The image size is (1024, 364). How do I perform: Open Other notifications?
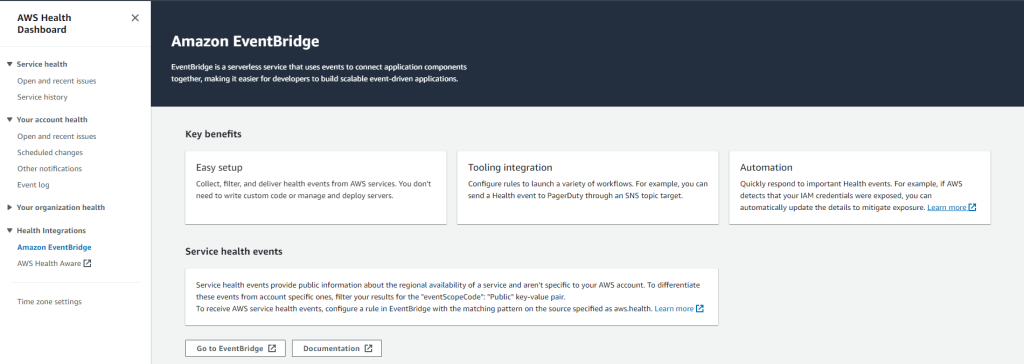pyautogui.click(x=50, y=169)
